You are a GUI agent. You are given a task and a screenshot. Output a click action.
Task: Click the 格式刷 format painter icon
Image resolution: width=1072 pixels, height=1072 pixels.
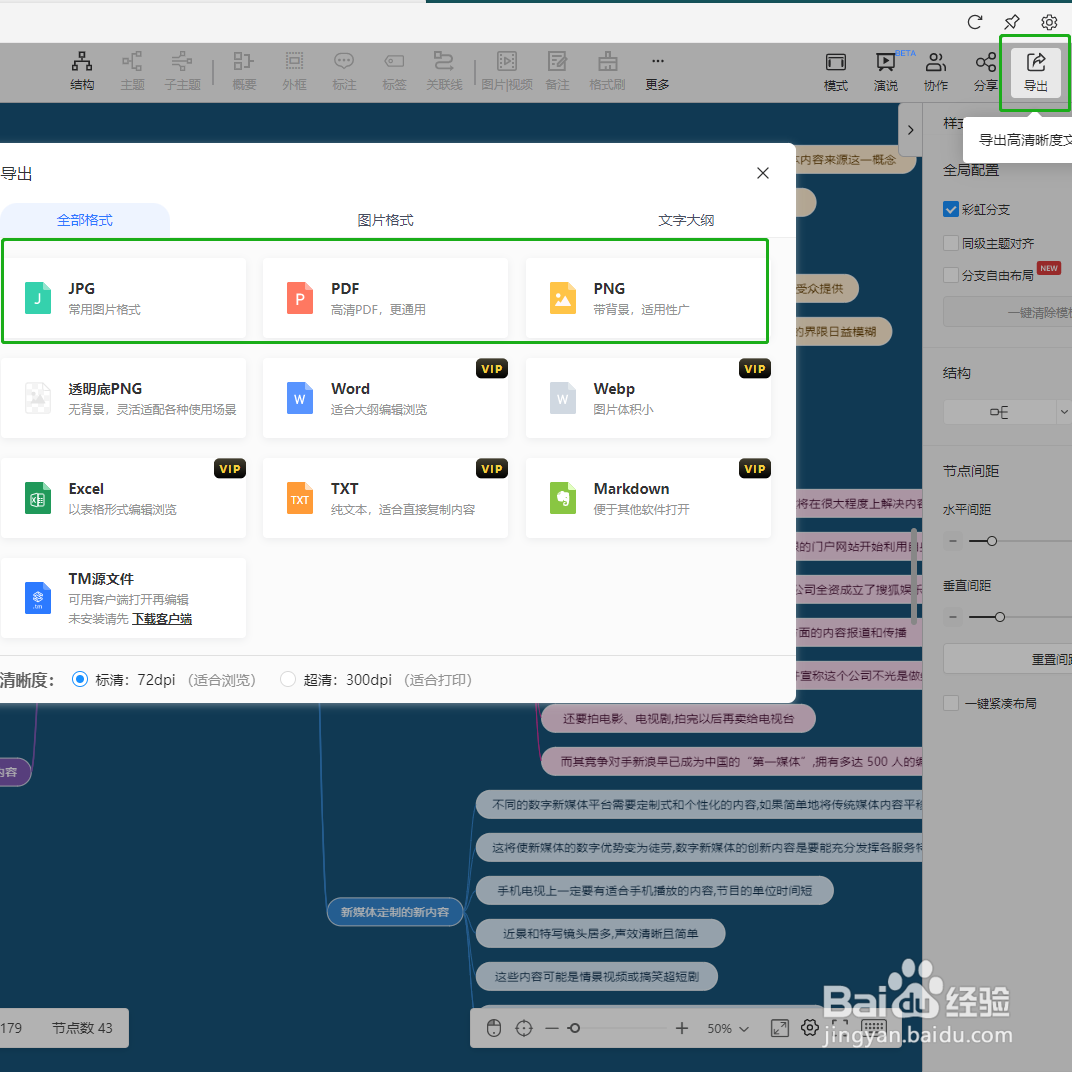click(x=607, y=71)
